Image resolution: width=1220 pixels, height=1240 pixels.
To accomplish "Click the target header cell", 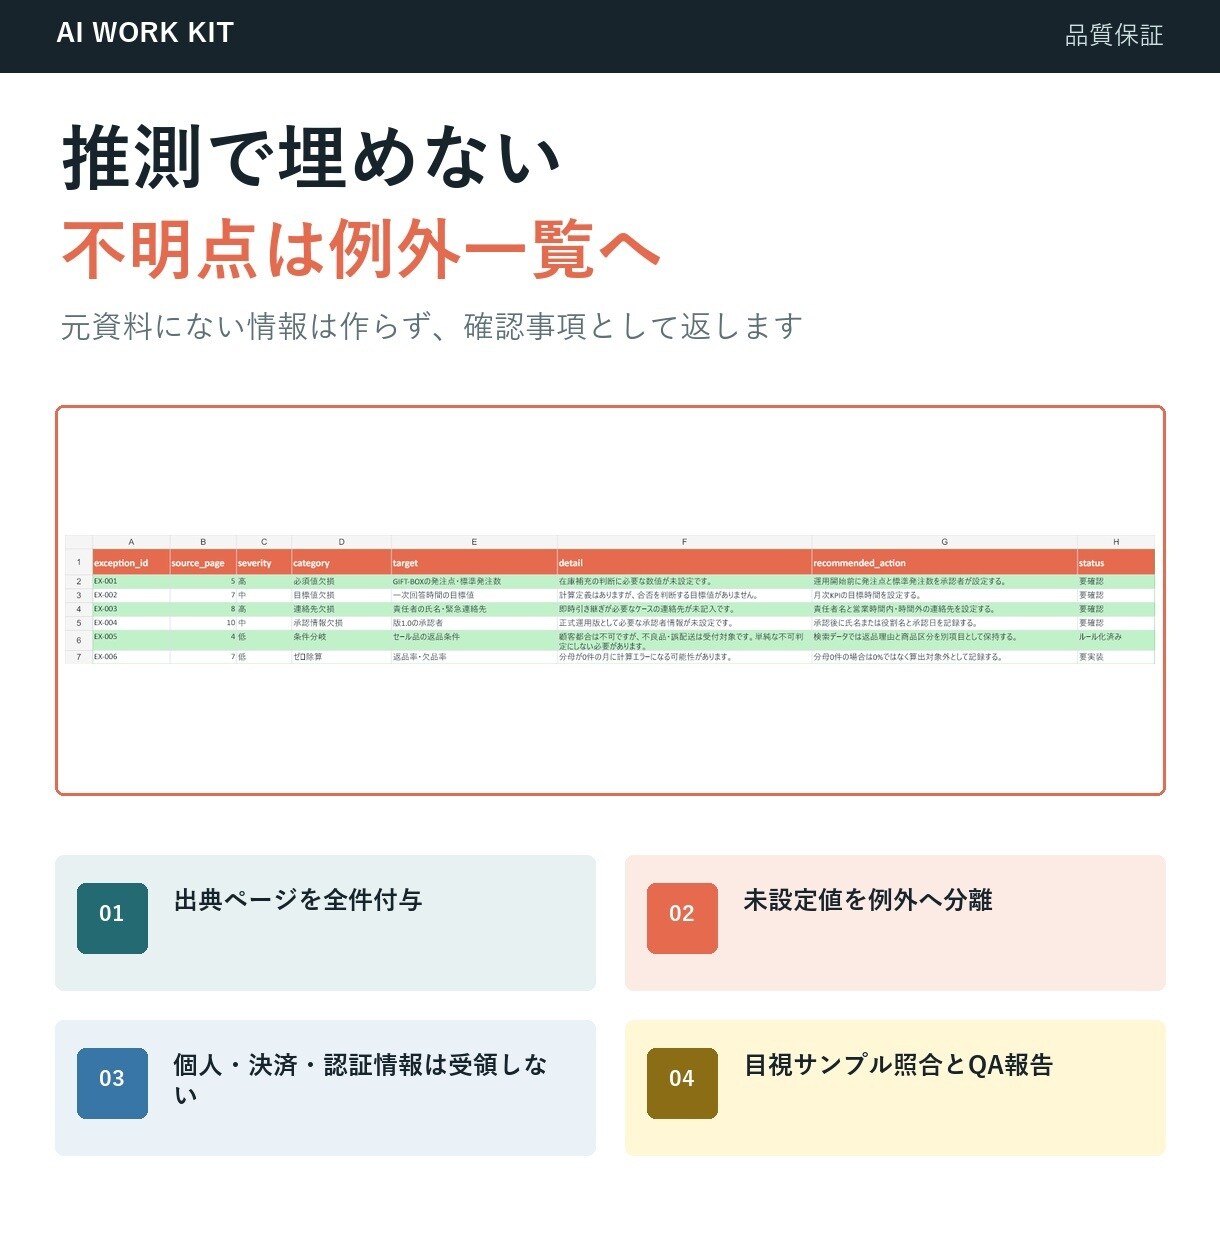I will (474, 562).
